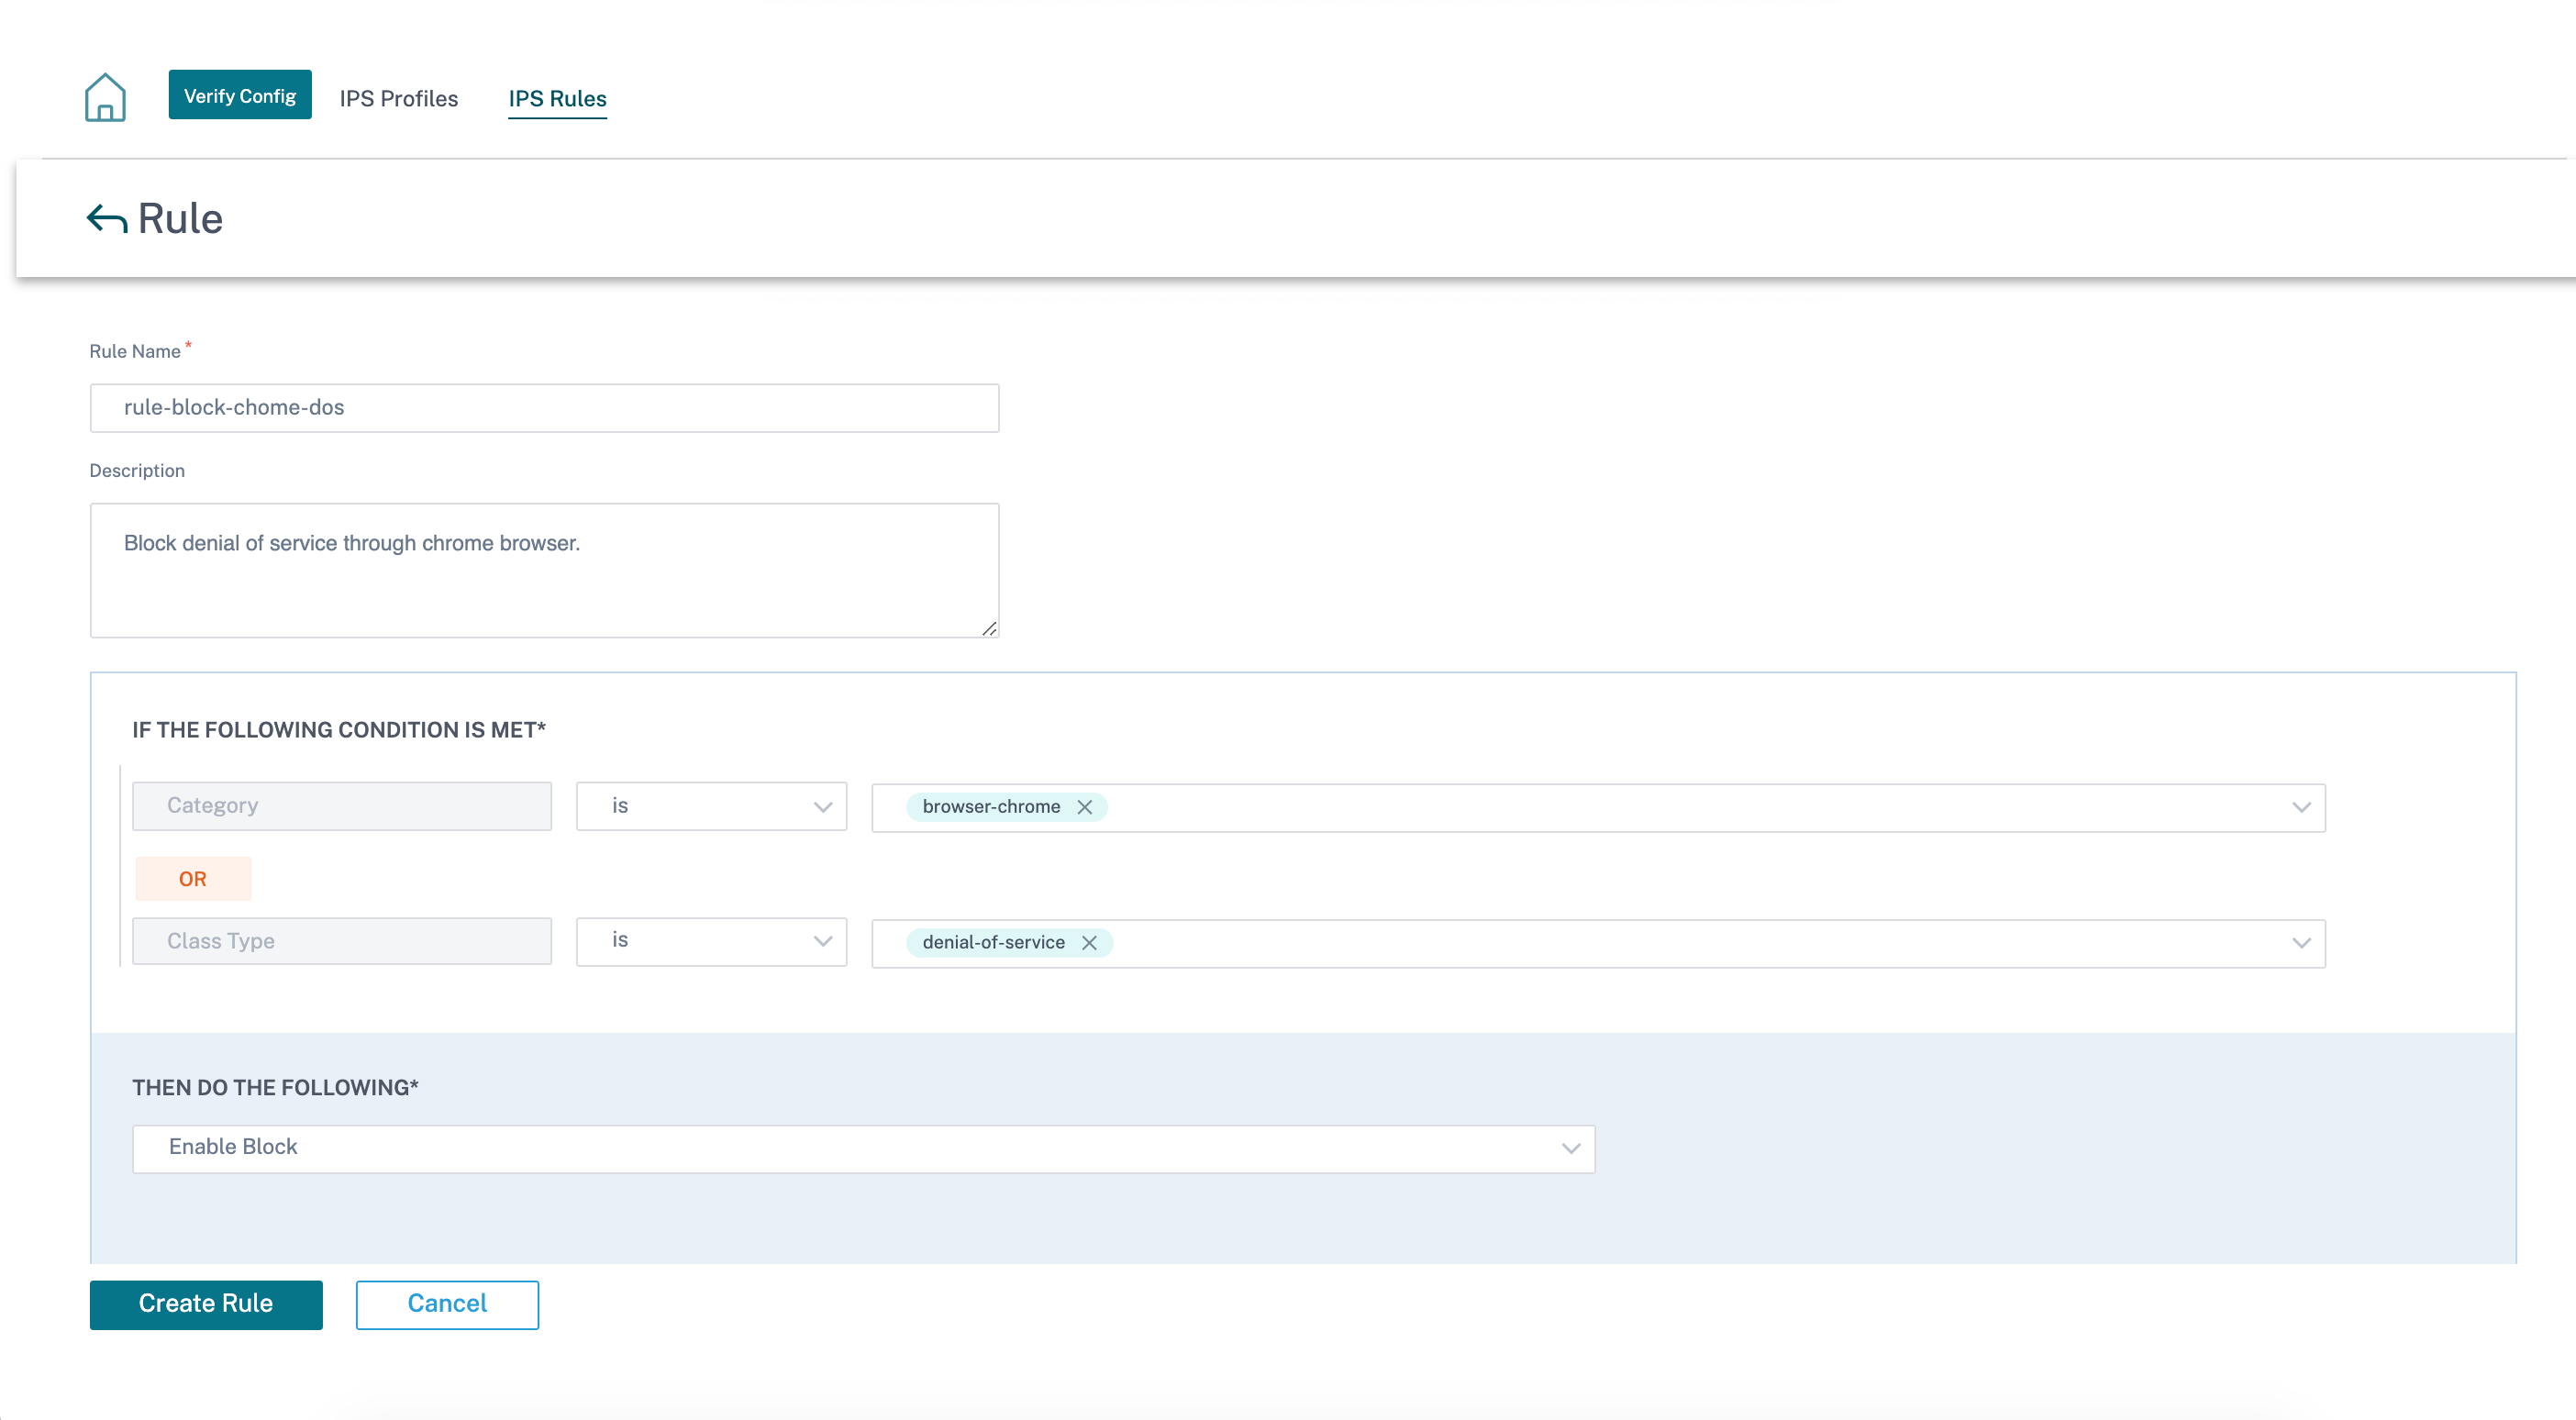
Task: Switch to IPS Rules tab
Action: [x=556, y=98]
